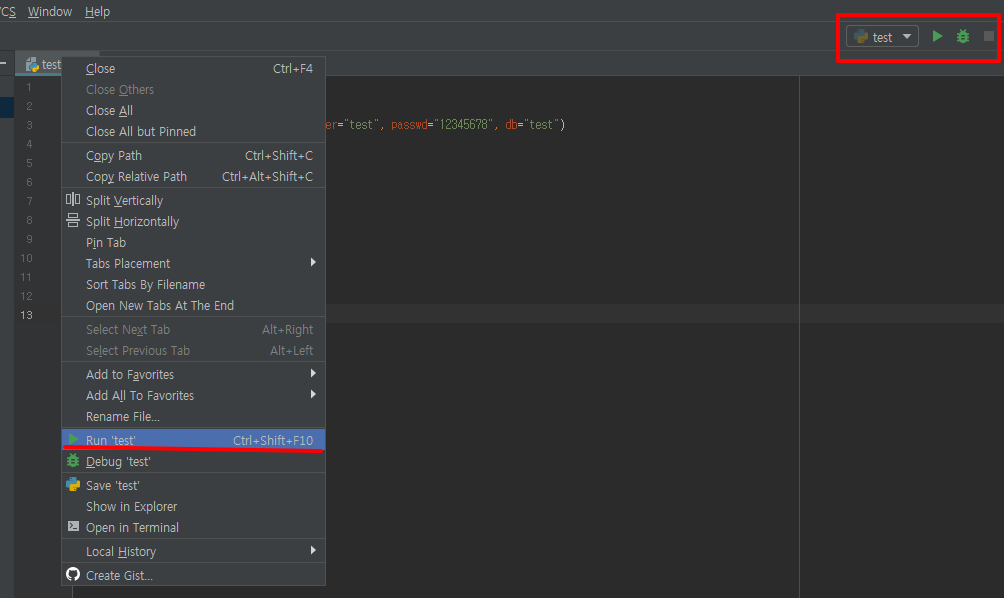This screenshot has height=598, width=1004.
Task: Select Copy Relative Path entry
Action: point(193,177)
